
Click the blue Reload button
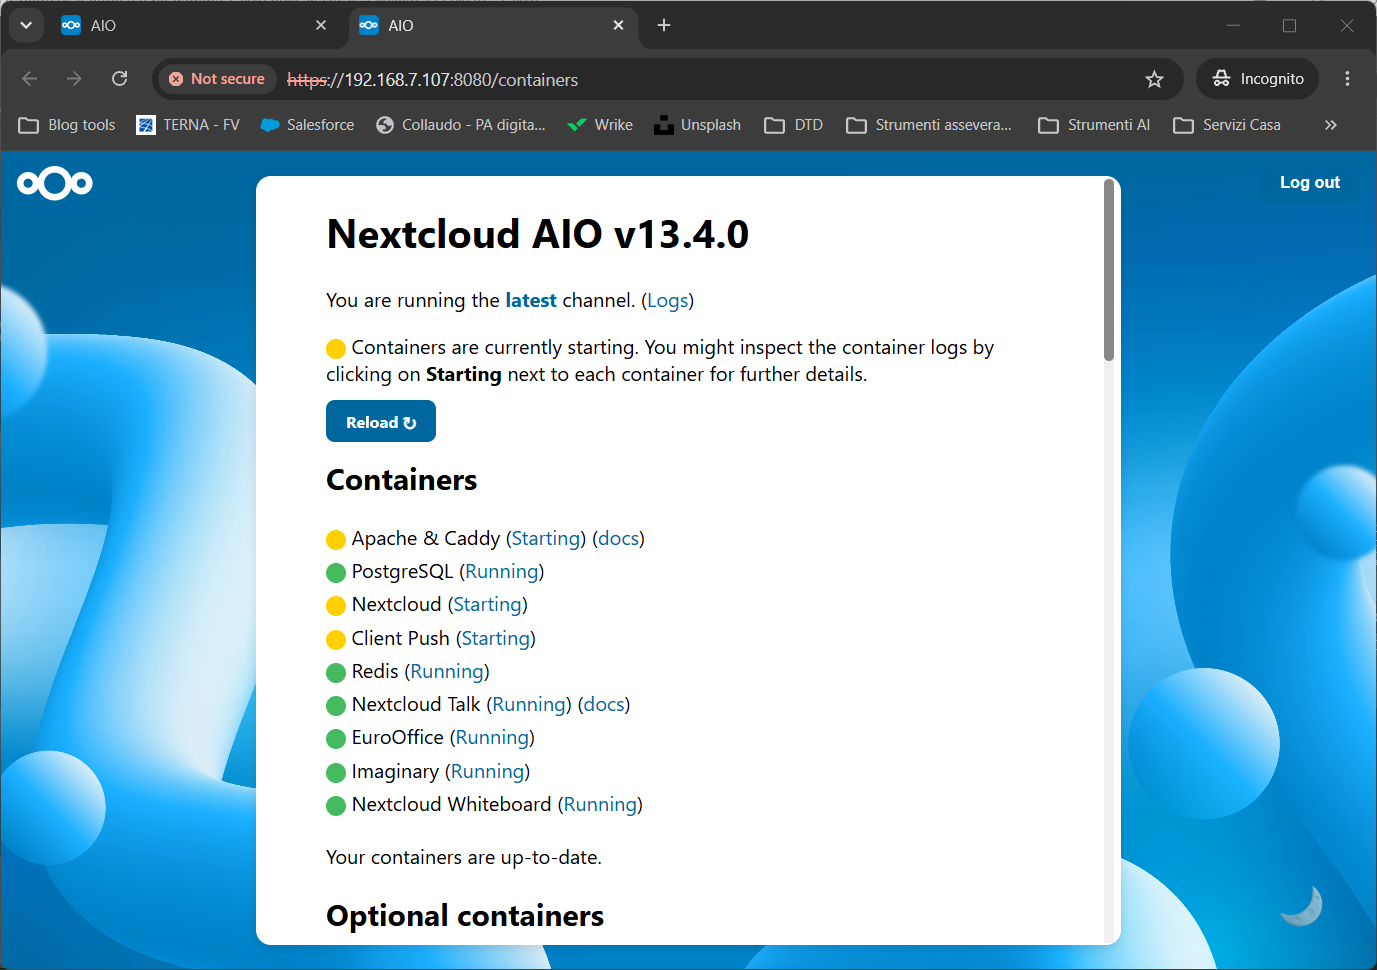point(381,421)
